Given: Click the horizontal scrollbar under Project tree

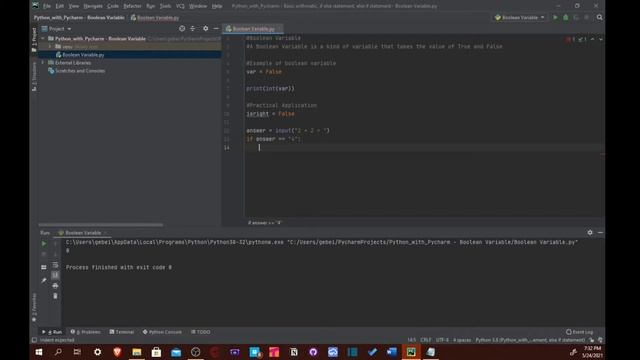Looking at the screenshot, I should (x=100, y=224).
